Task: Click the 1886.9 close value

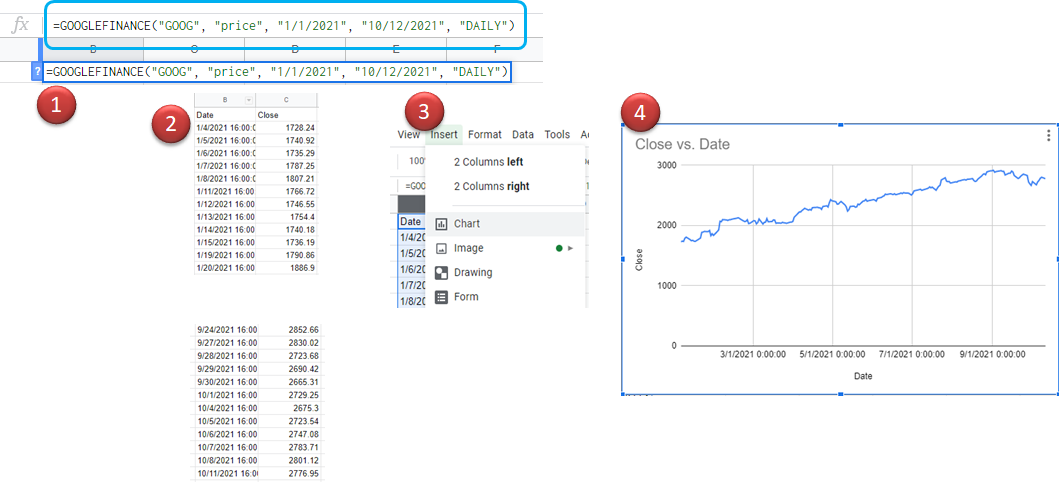Action: (x=304, y=268)
